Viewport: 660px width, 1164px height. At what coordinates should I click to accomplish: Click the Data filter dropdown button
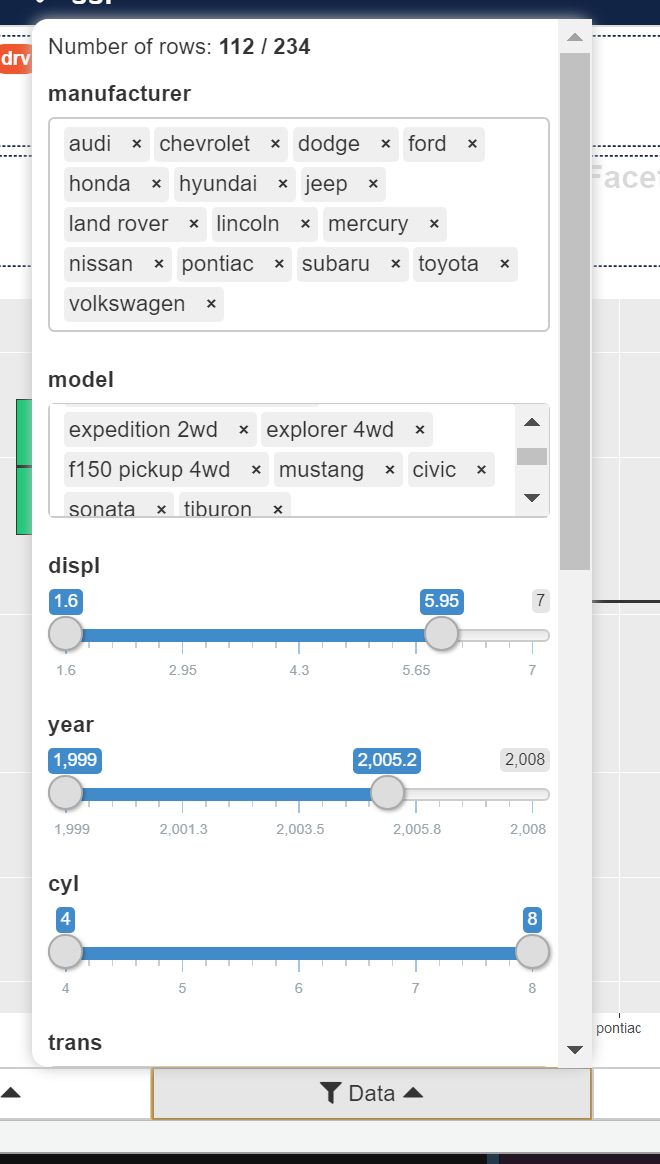coord(372,1094)
